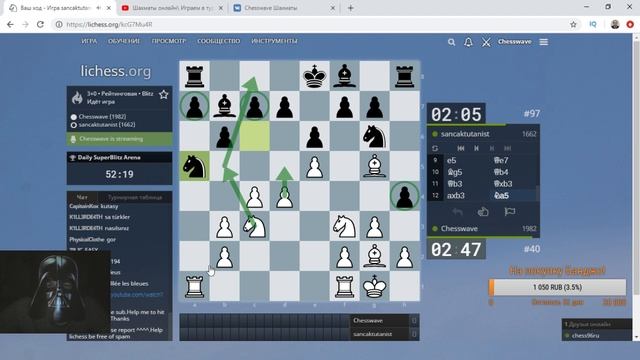Resign using the flag icon

(509, 211)
